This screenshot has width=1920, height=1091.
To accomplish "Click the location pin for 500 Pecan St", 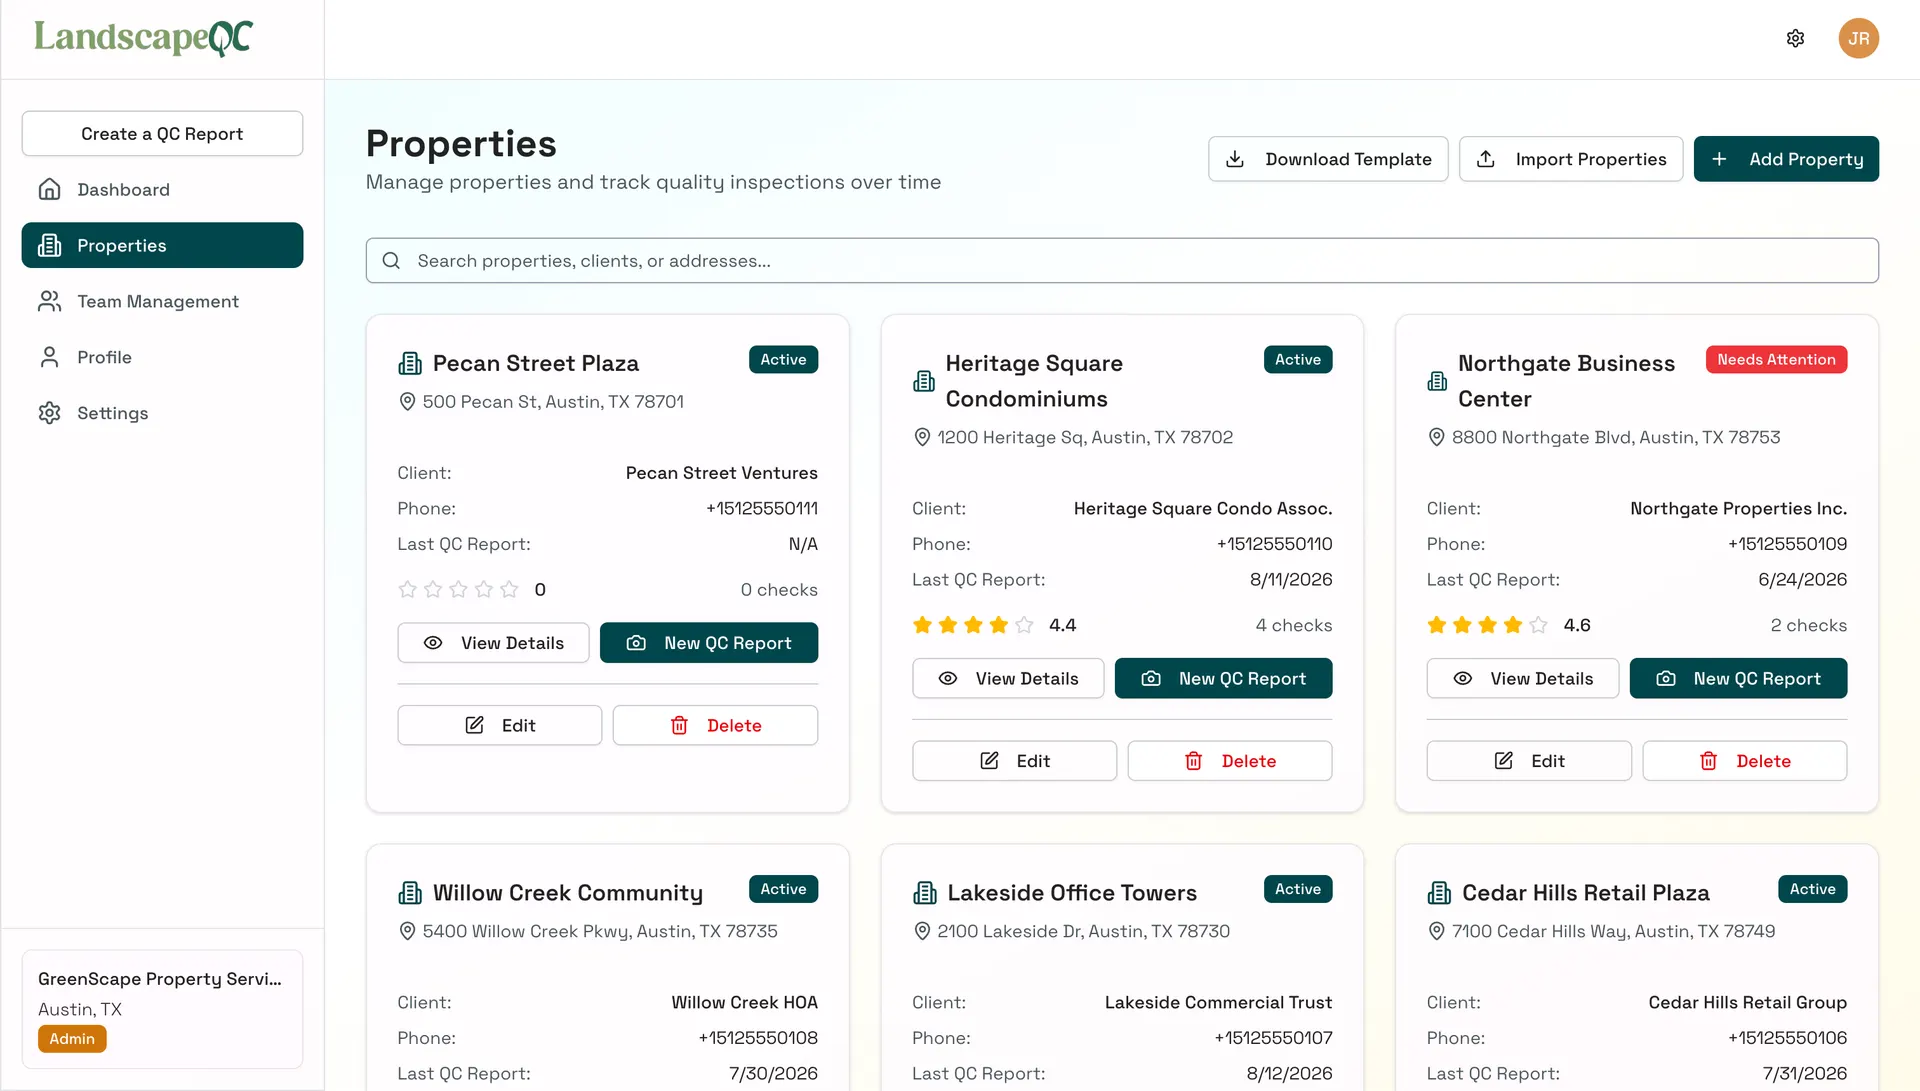I will [407, 402].
